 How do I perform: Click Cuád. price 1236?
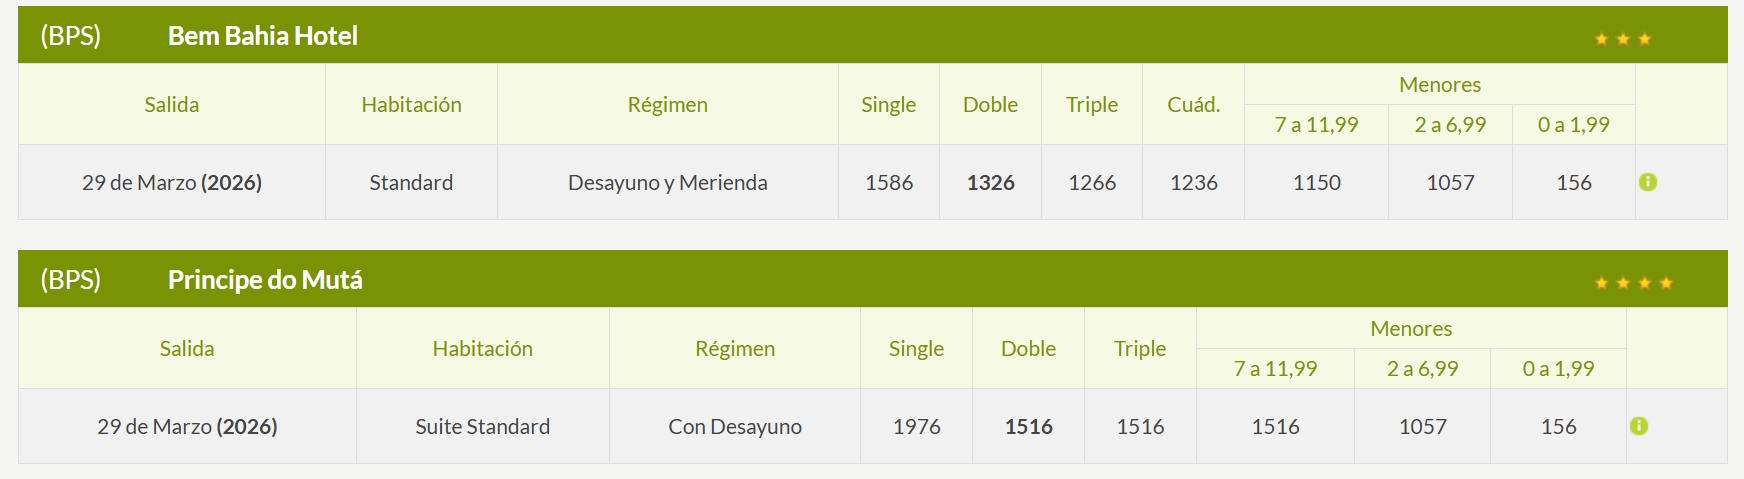(x=1193, y=182)
